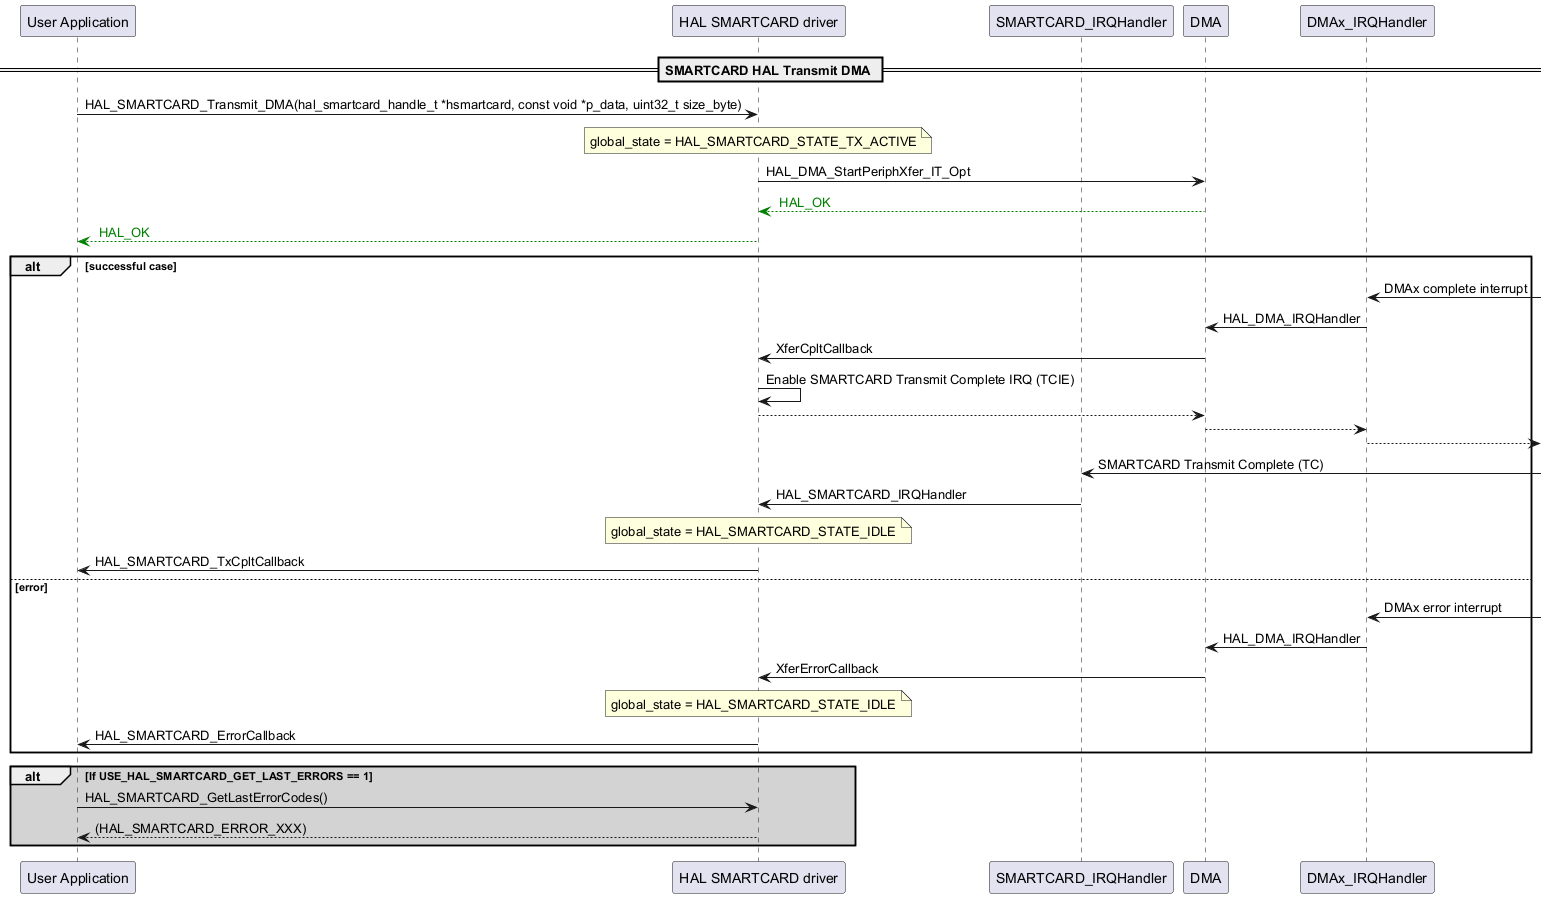
Task: Select the HAL_SMARTCARD_STATE_TX_ACTIVE note
Action: click(757, 142)
